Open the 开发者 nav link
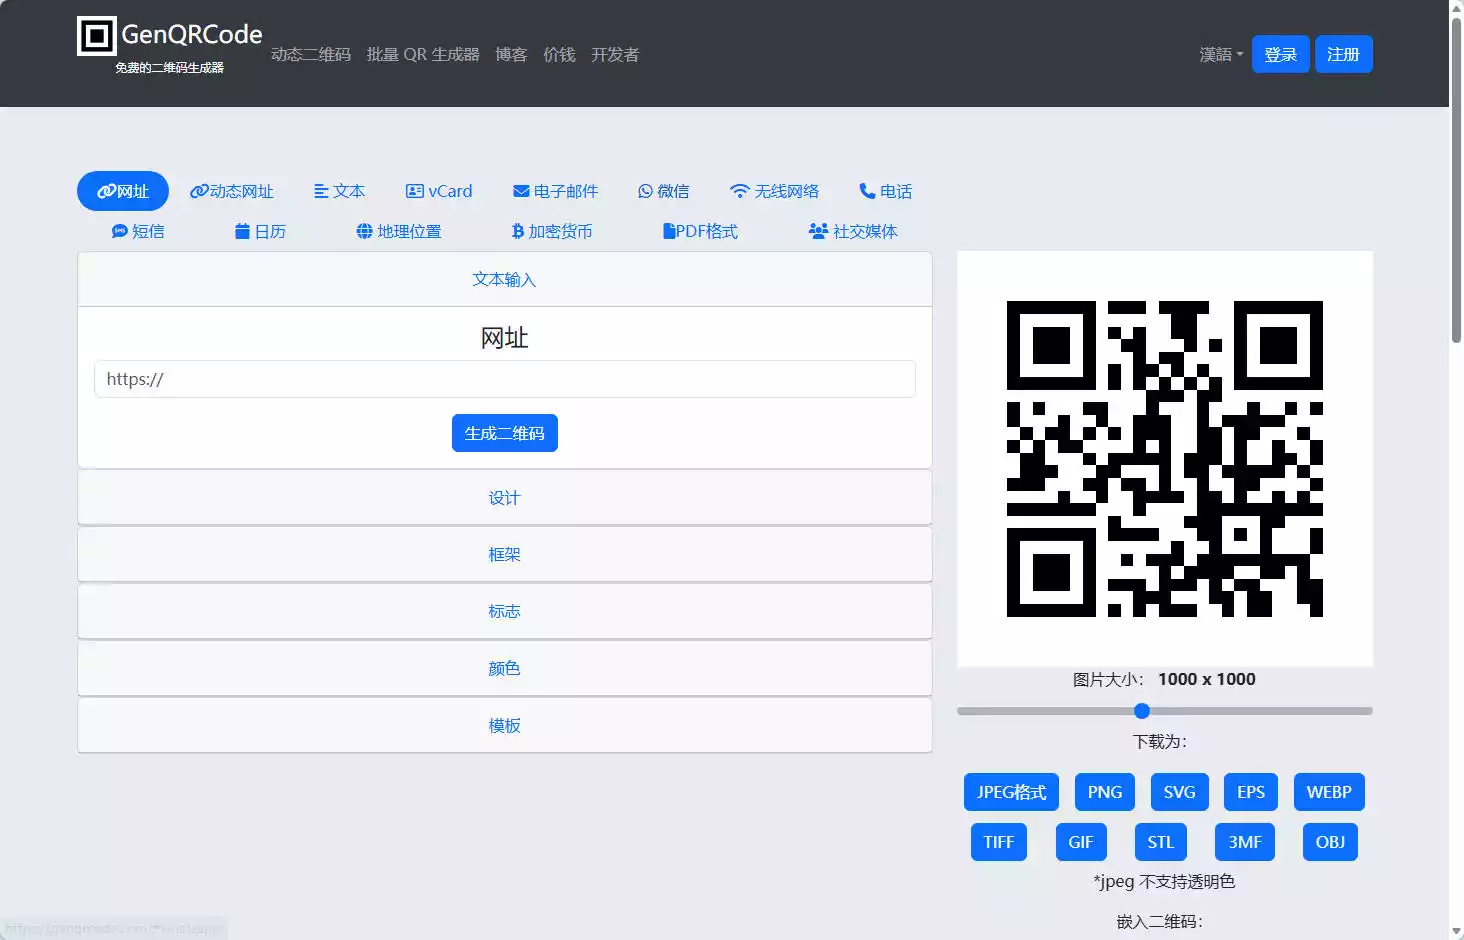1464x940 pixels. tap(615, 54)
